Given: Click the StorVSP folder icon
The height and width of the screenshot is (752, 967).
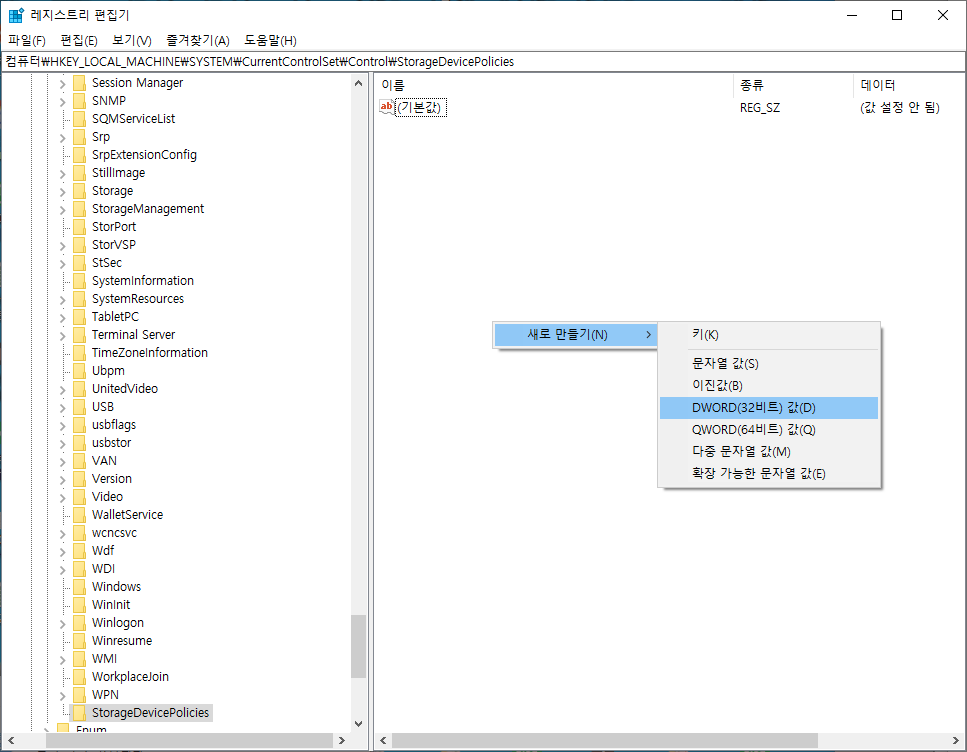Looking at the screenshot, I should coord(80,245).
